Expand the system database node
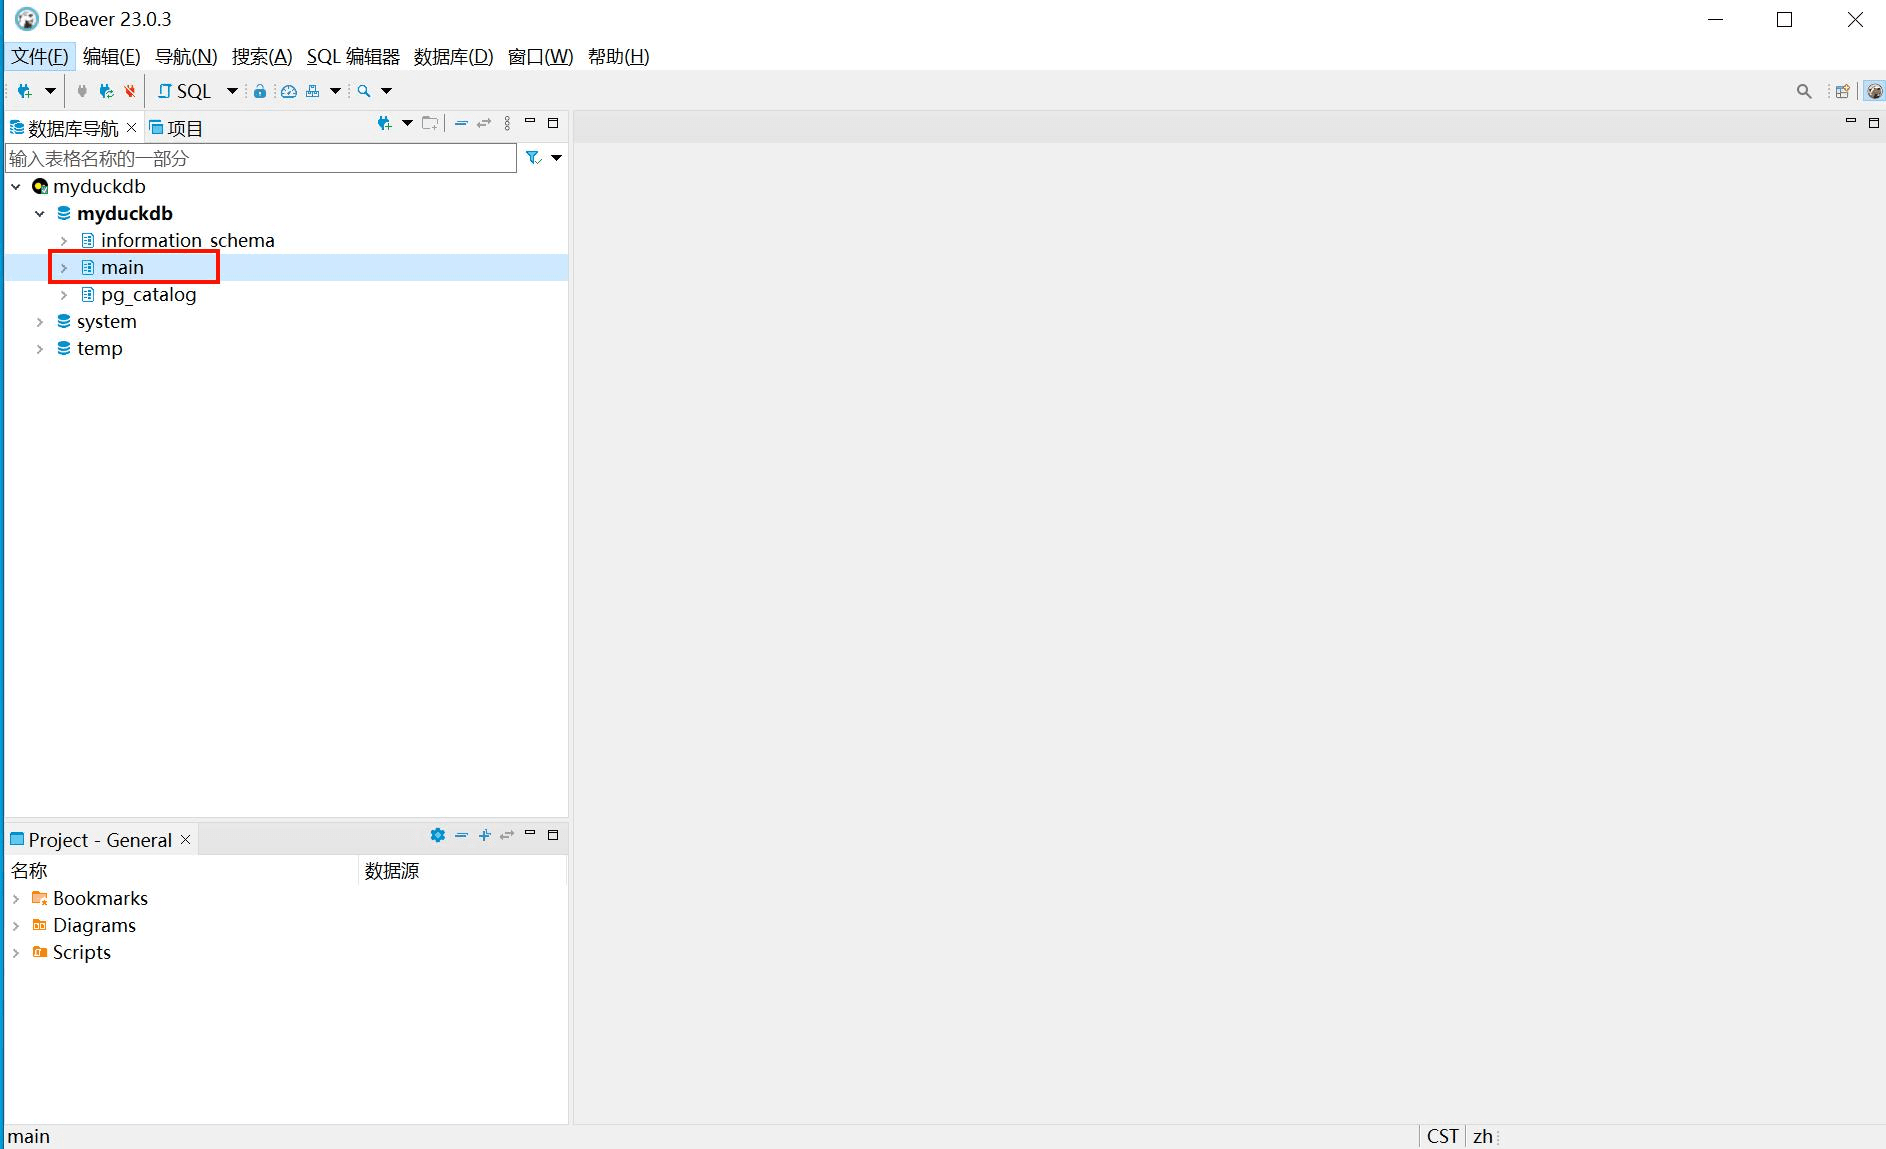This screenshot has width=1886, height=1149. point(40,322)
